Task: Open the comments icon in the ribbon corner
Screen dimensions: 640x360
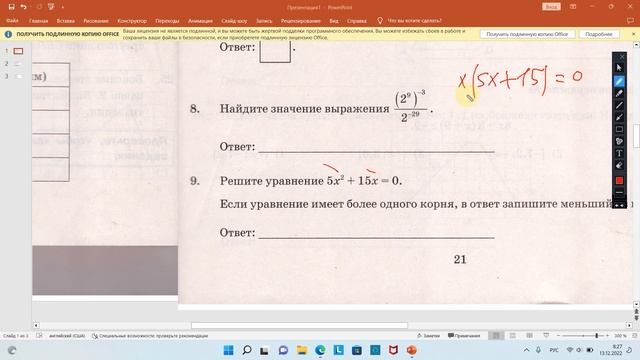Action: (x=630, y=20)
